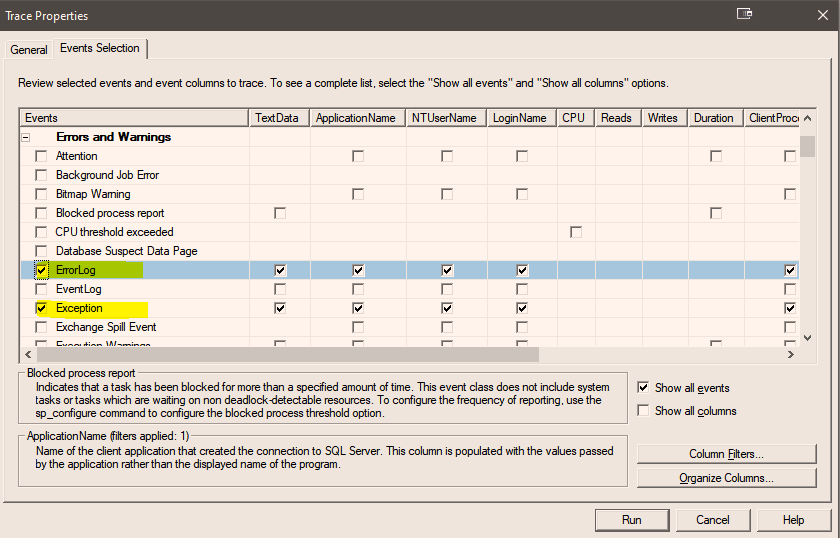Click the Run button
The height and width of the screenshot is (538, 840).
(x=632, y=520)
